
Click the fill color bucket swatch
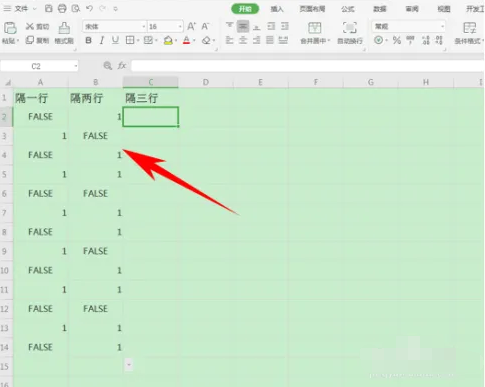pos(168,40)
